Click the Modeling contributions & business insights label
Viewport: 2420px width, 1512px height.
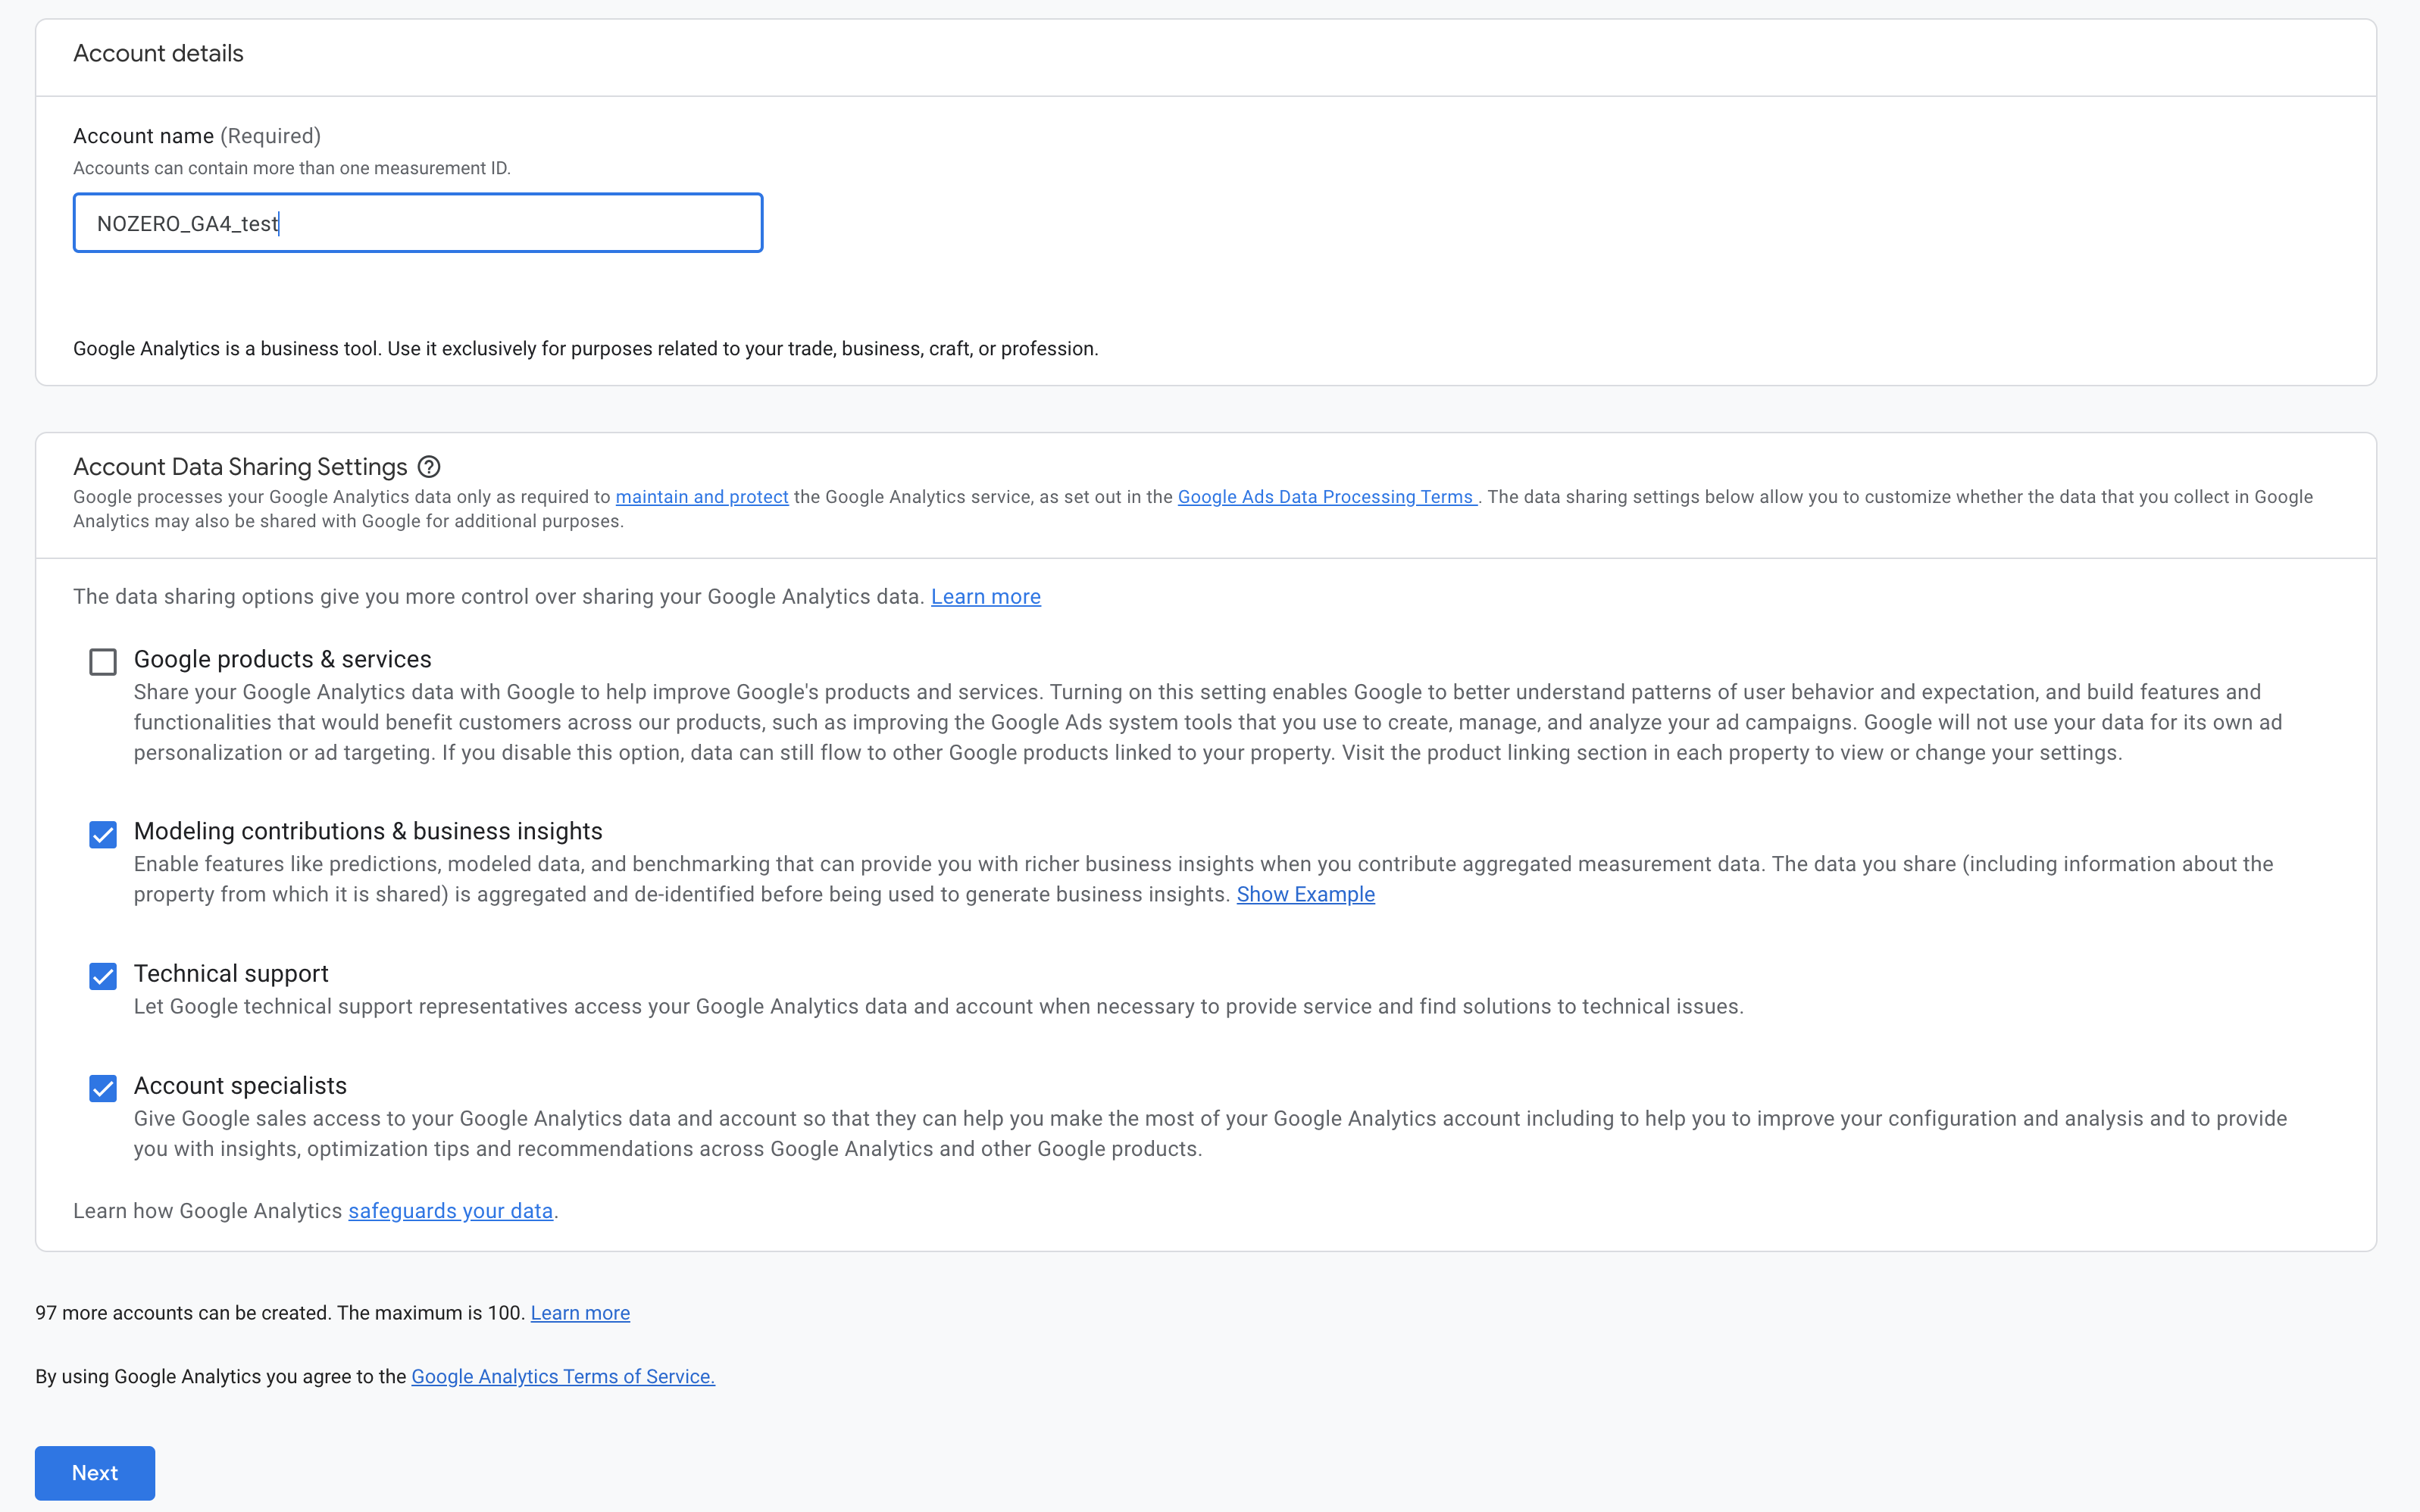click(368, 832)
